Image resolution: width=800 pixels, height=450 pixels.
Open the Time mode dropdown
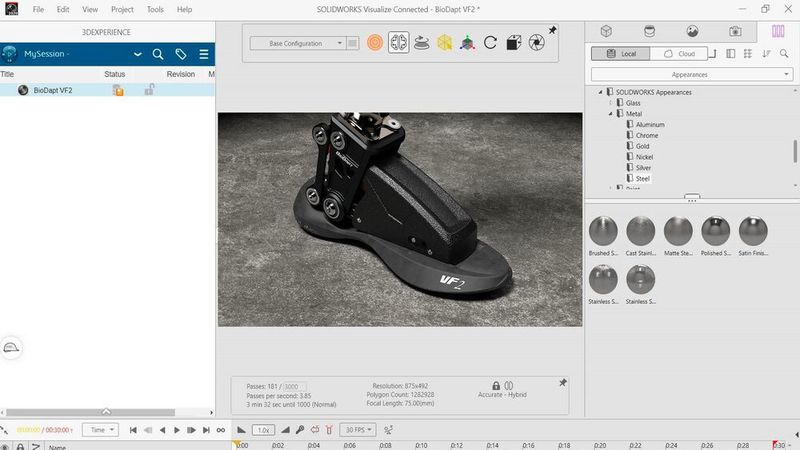coord(101,430)
